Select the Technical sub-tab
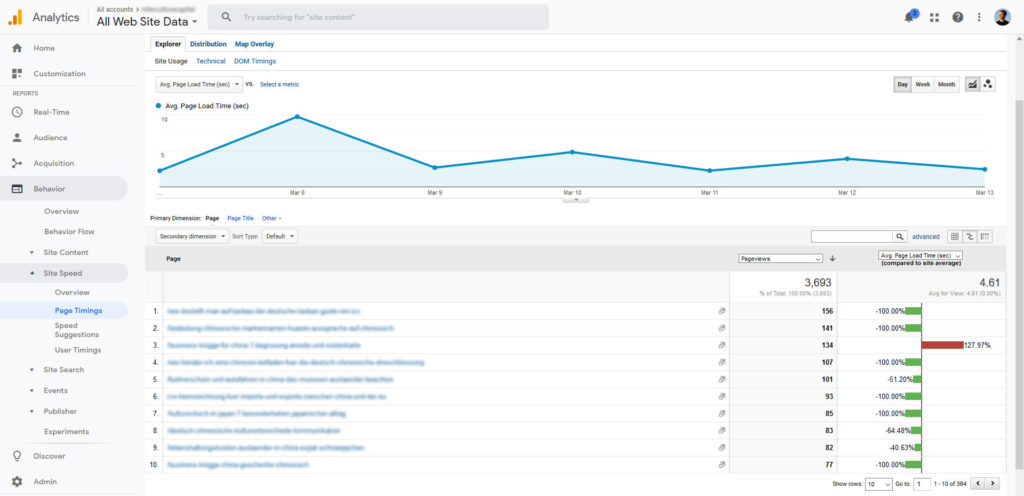Screen dimensions: 1024x496 [210, 61]
